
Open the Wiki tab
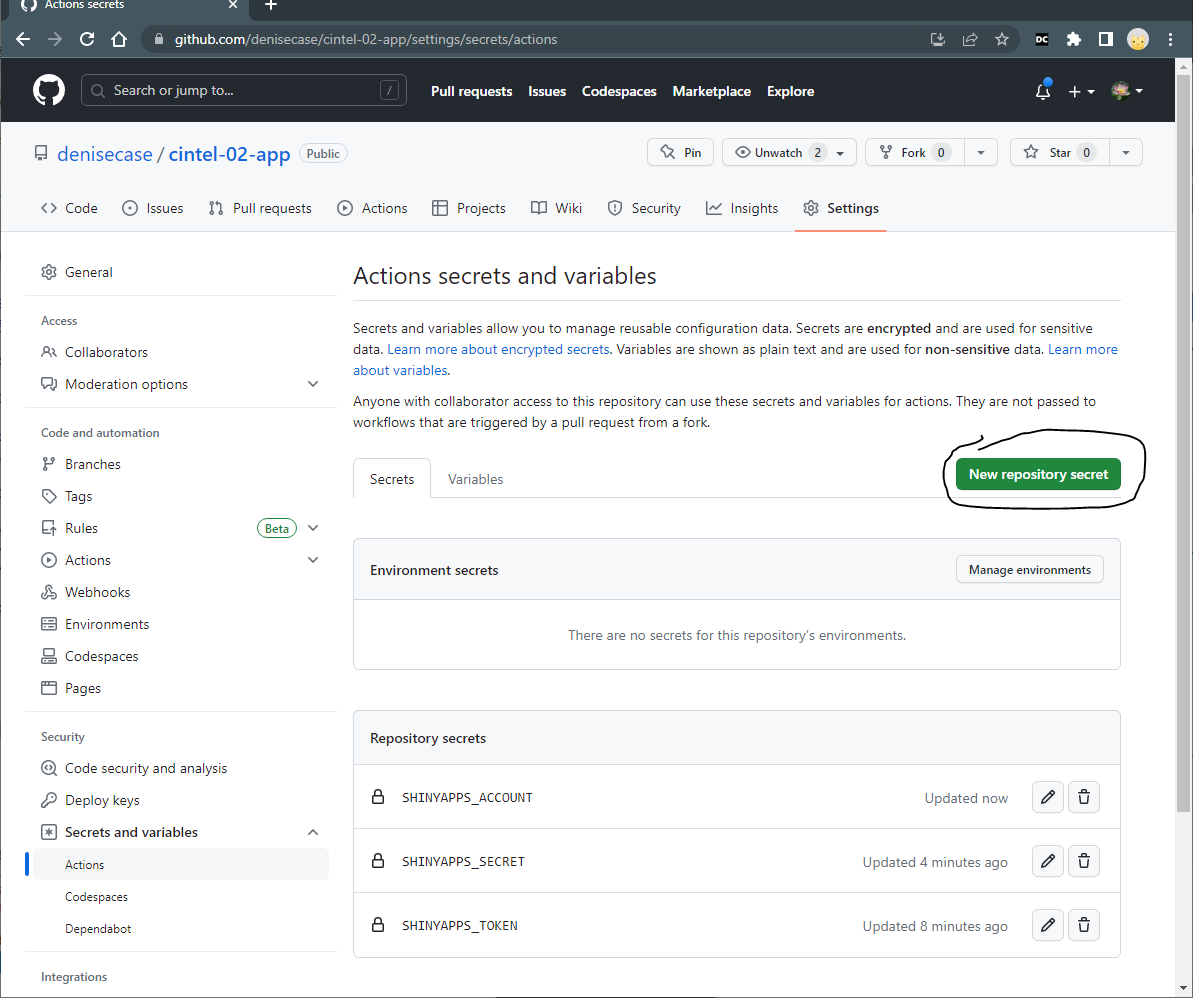coord(556,208)
